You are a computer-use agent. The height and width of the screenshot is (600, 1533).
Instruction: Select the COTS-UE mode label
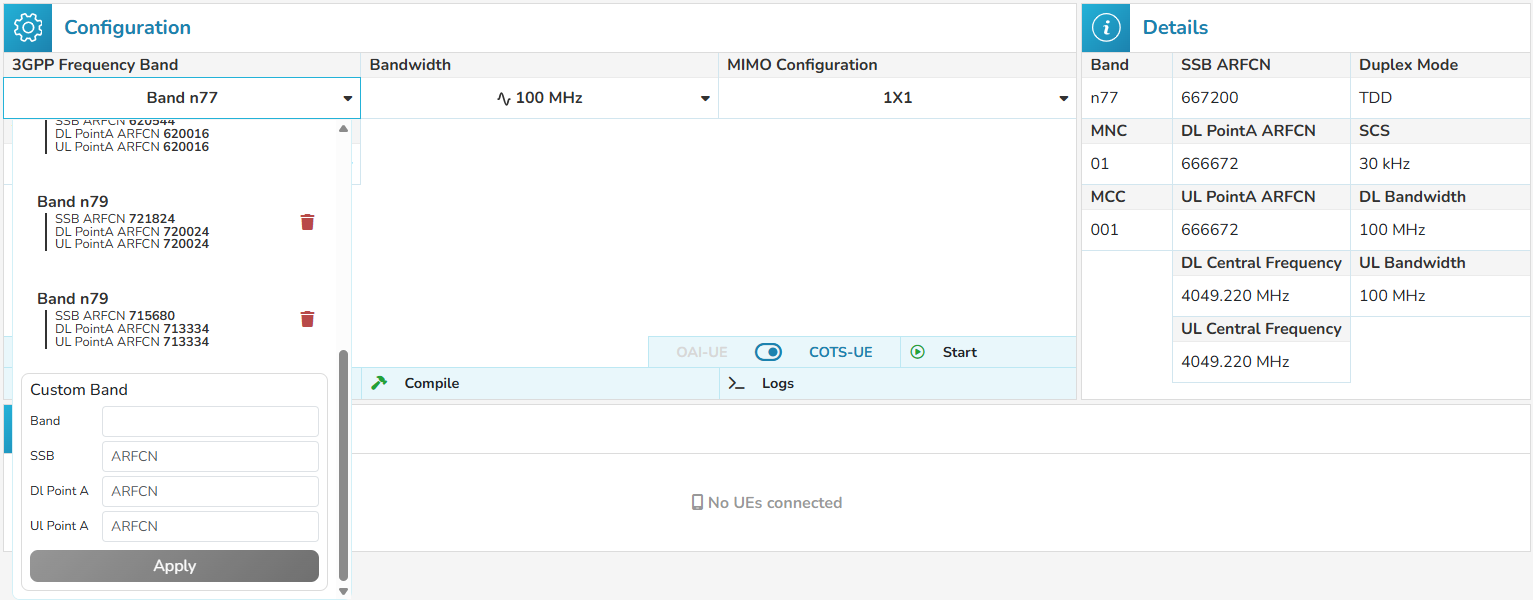840,352
